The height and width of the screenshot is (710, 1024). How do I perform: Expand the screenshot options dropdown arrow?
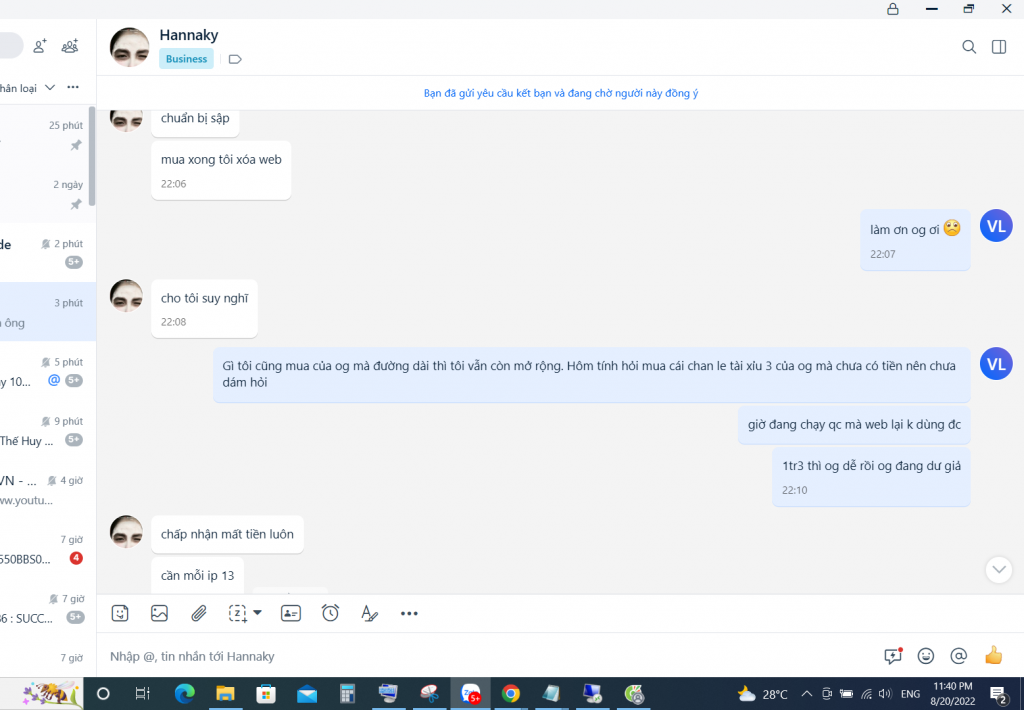click(257, 612)
